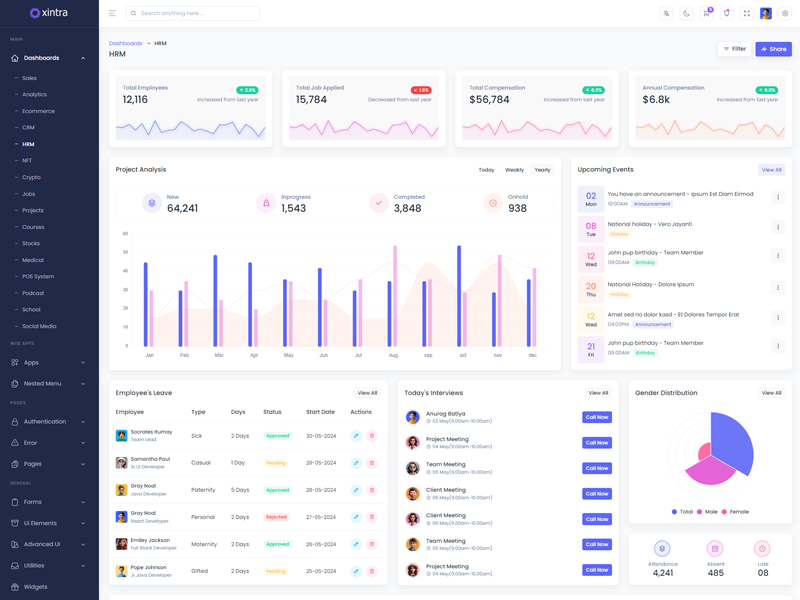Toggle dark mode with moon icon
Image resolution: width=800 pixels, height=600 pixels.
(686, 14)
